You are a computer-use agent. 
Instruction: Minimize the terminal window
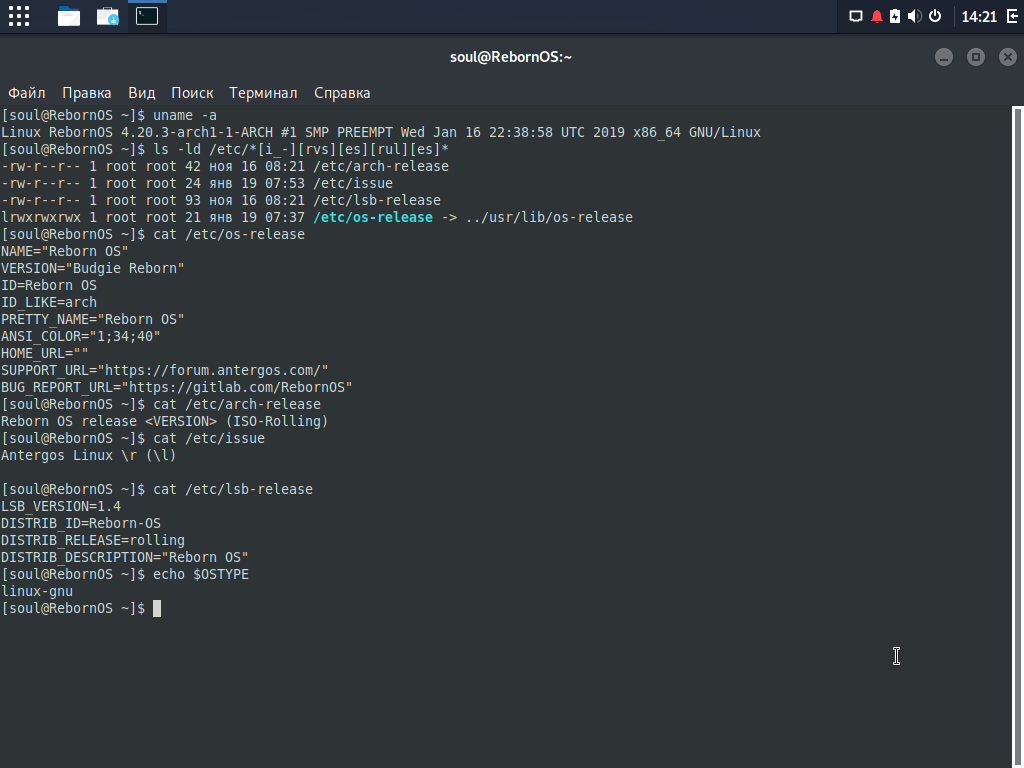pyautogui.click(x=944, y=57)
